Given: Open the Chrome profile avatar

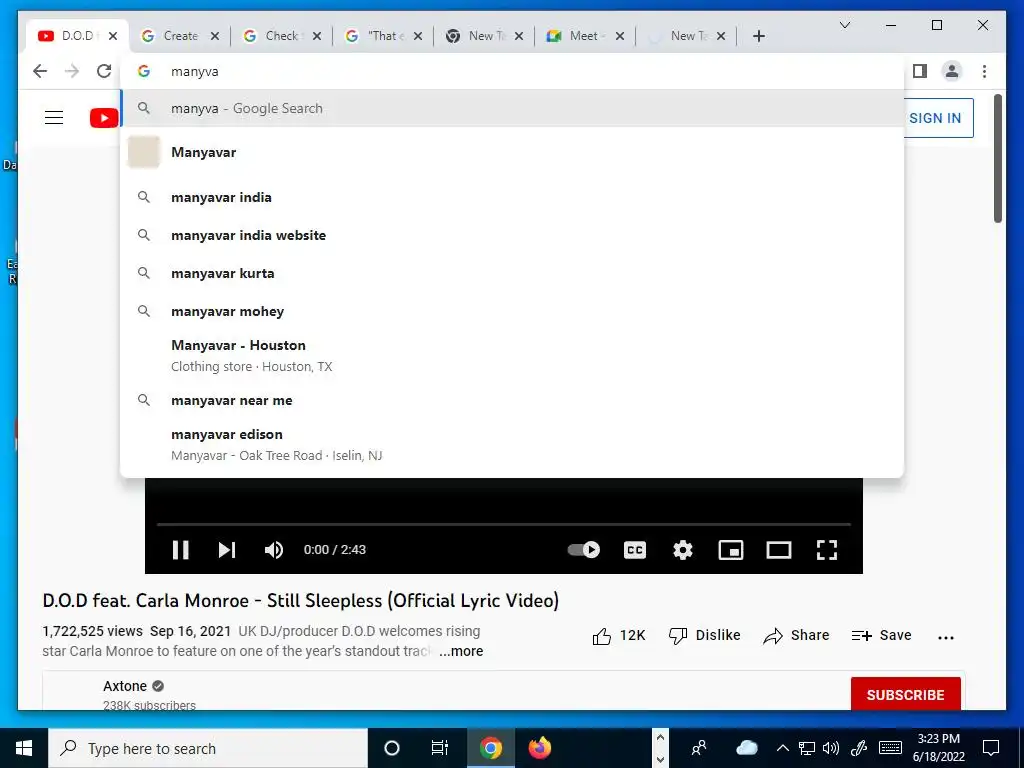Looking at the screenshot, I should tap(952, 71).
